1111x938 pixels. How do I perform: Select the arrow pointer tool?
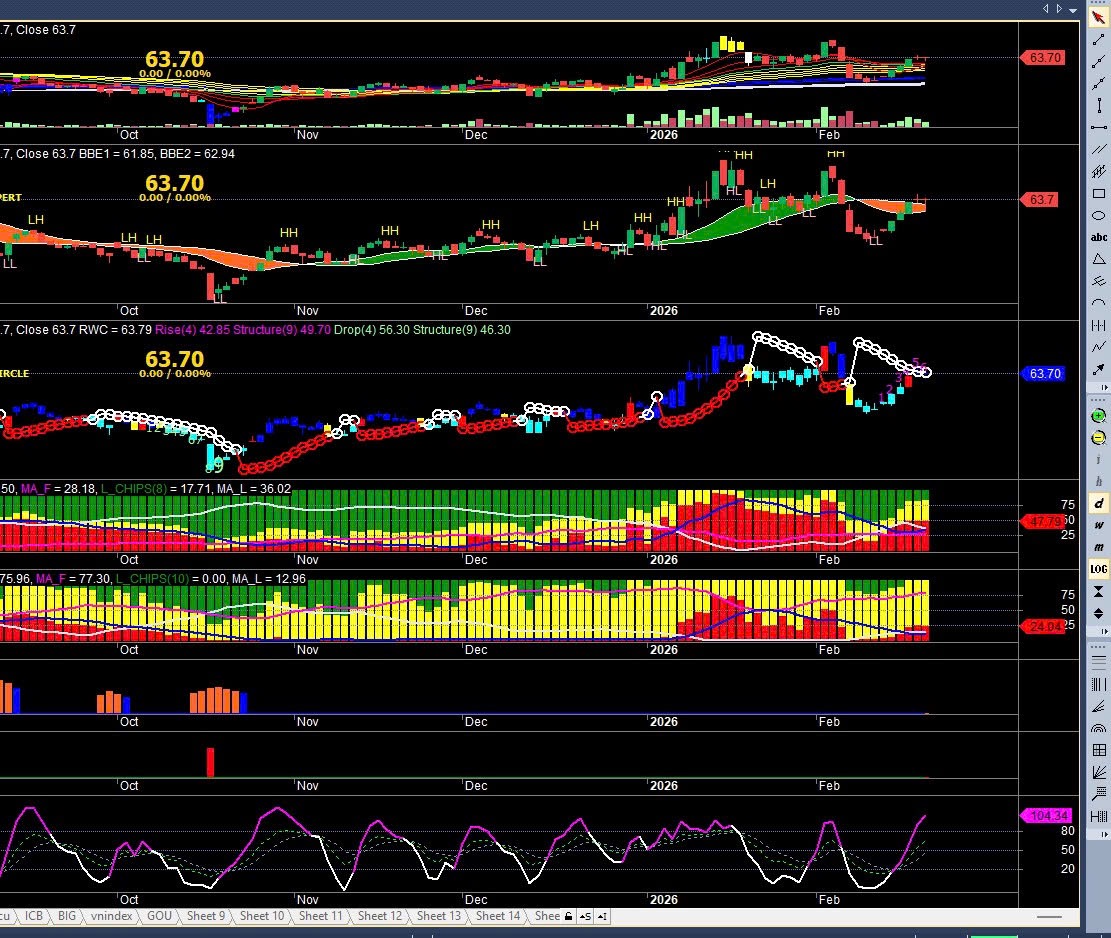(1098, 17)
